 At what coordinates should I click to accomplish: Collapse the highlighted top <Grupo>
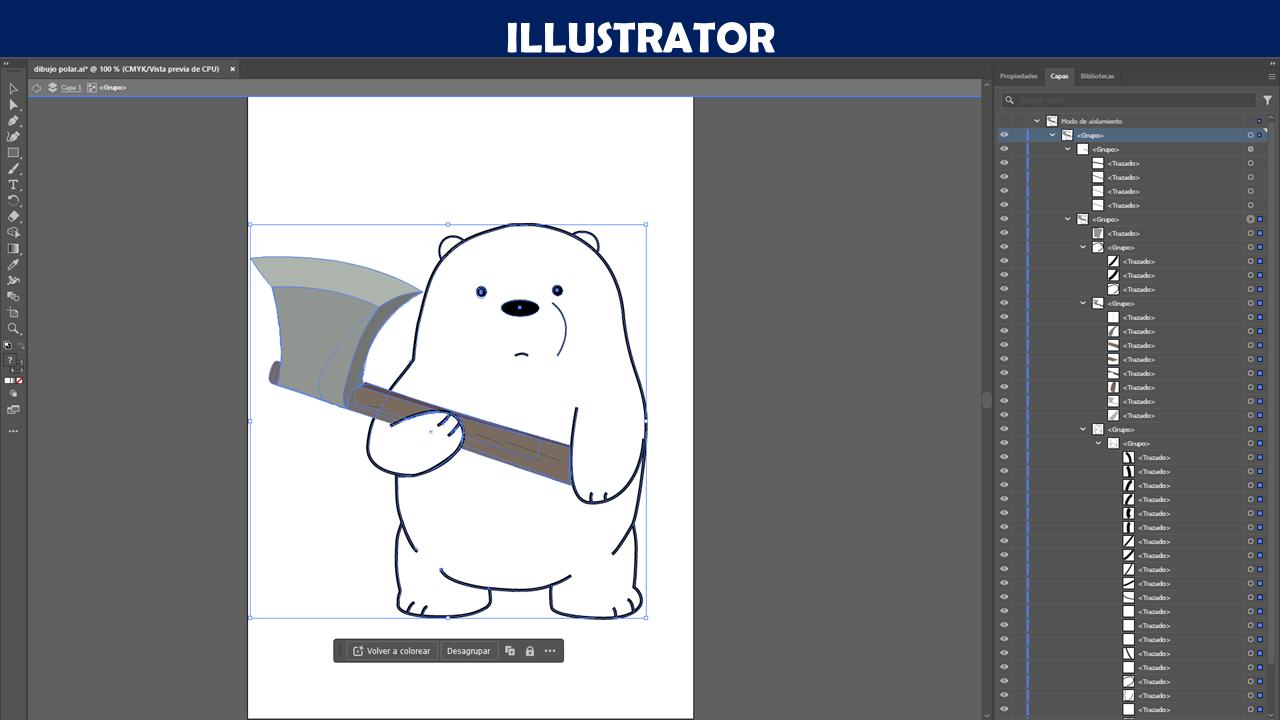coord(1052,135)
